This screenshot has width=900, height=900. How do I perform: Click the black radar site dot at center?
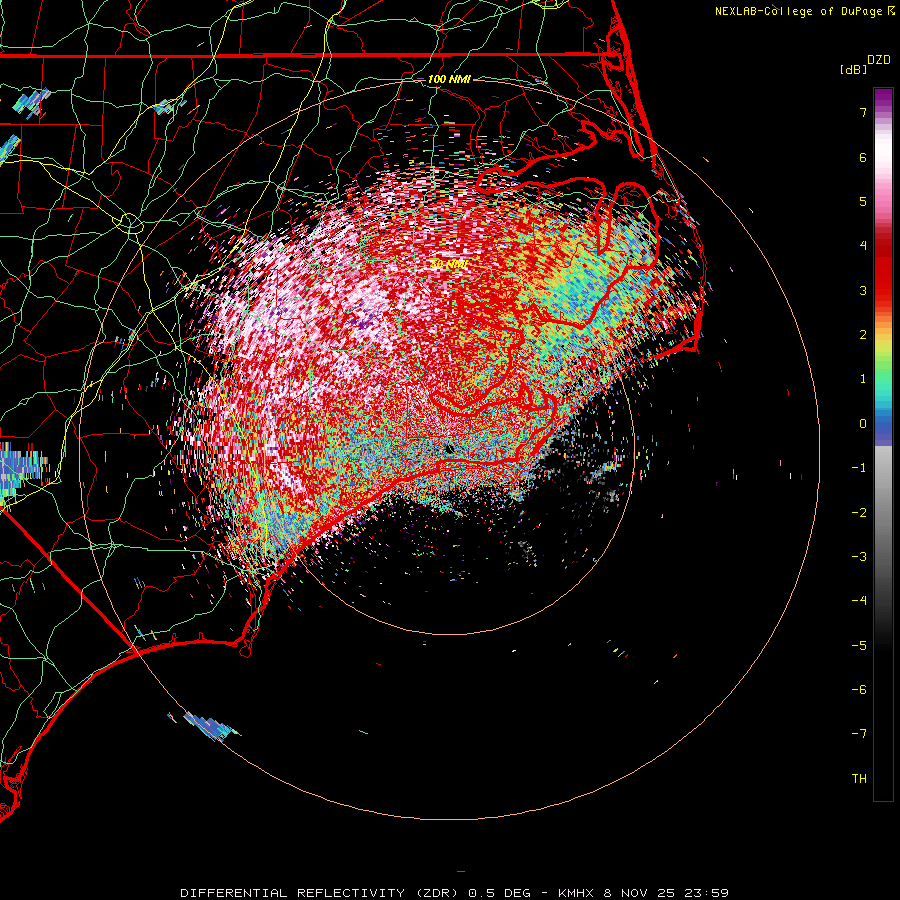point(449,449)
